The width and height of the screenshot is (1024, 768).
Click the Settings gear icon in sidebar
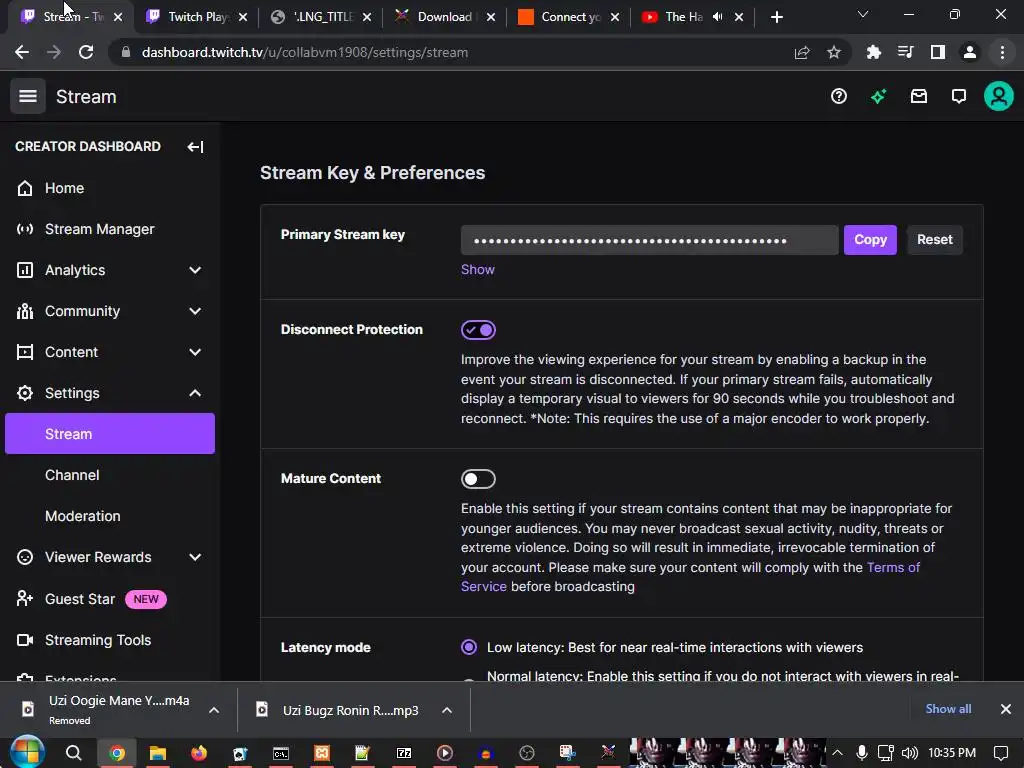click(x=25, y=393)
